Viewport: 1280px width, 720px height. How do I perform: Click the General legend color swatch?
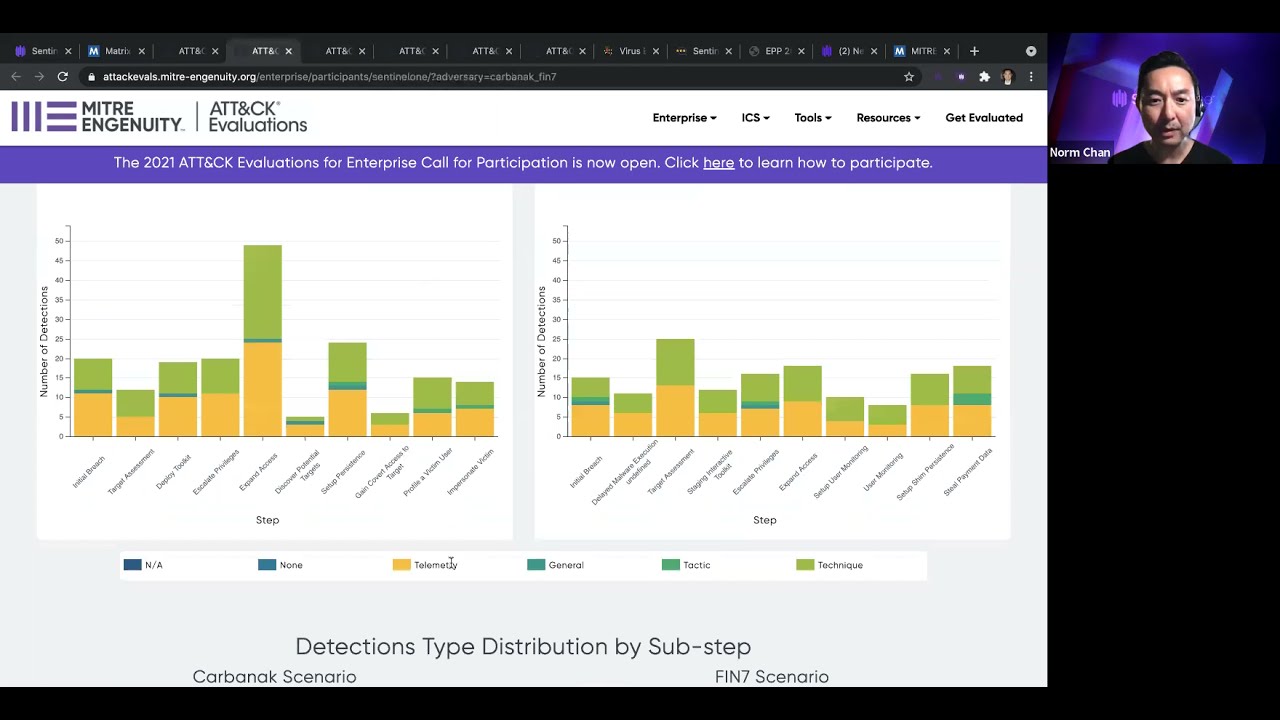coord(536,565)
